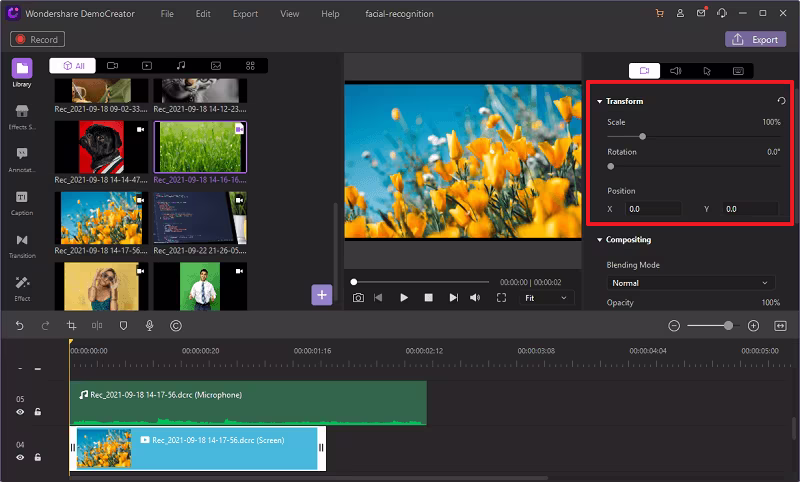Select the camera recordings library tab

[112, 66]
